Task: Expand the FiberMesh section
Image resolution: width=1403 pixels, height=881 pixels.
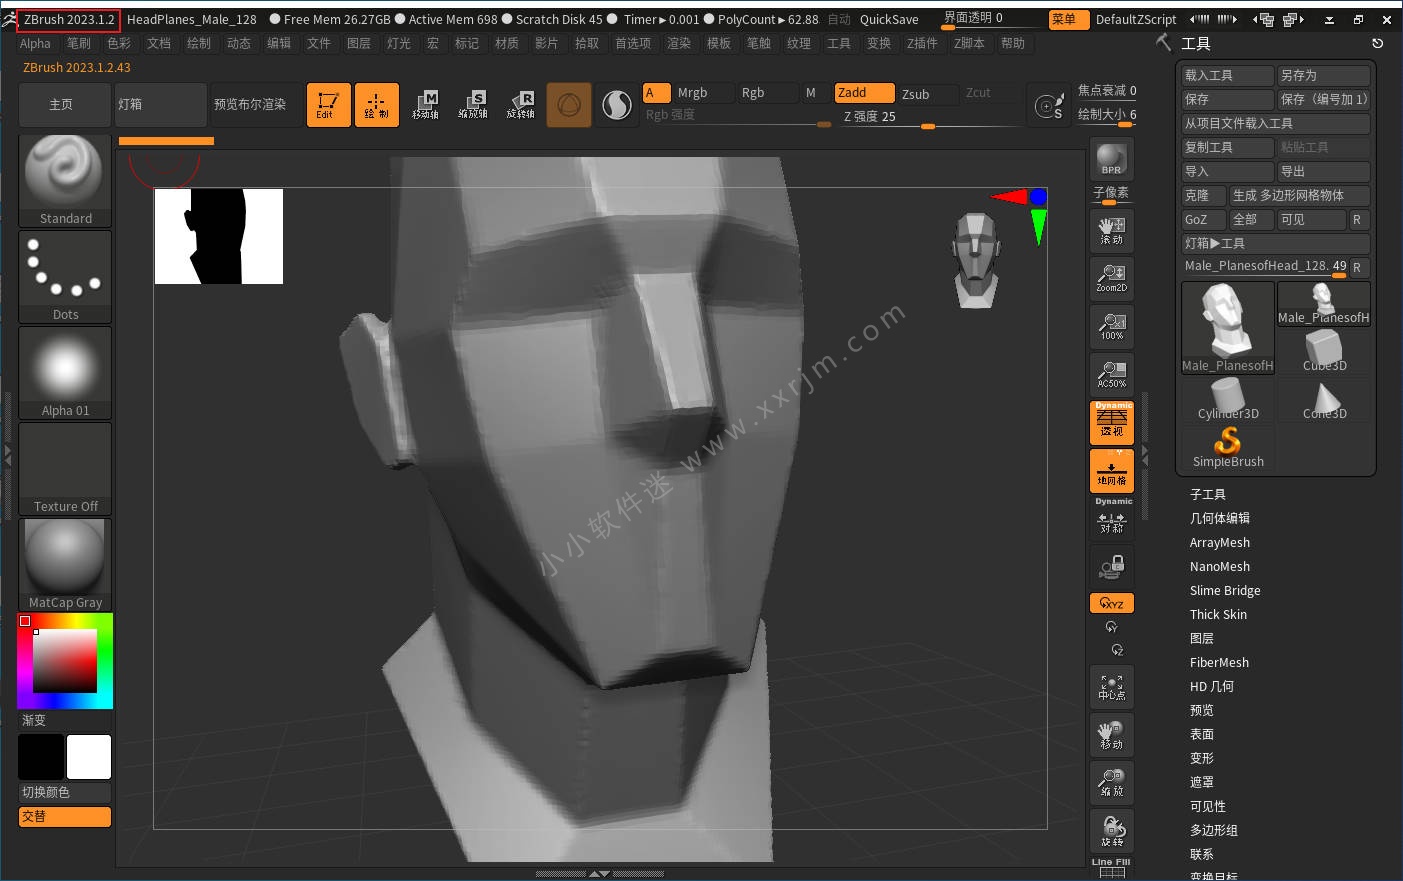Action: (x=1219, y=663)
